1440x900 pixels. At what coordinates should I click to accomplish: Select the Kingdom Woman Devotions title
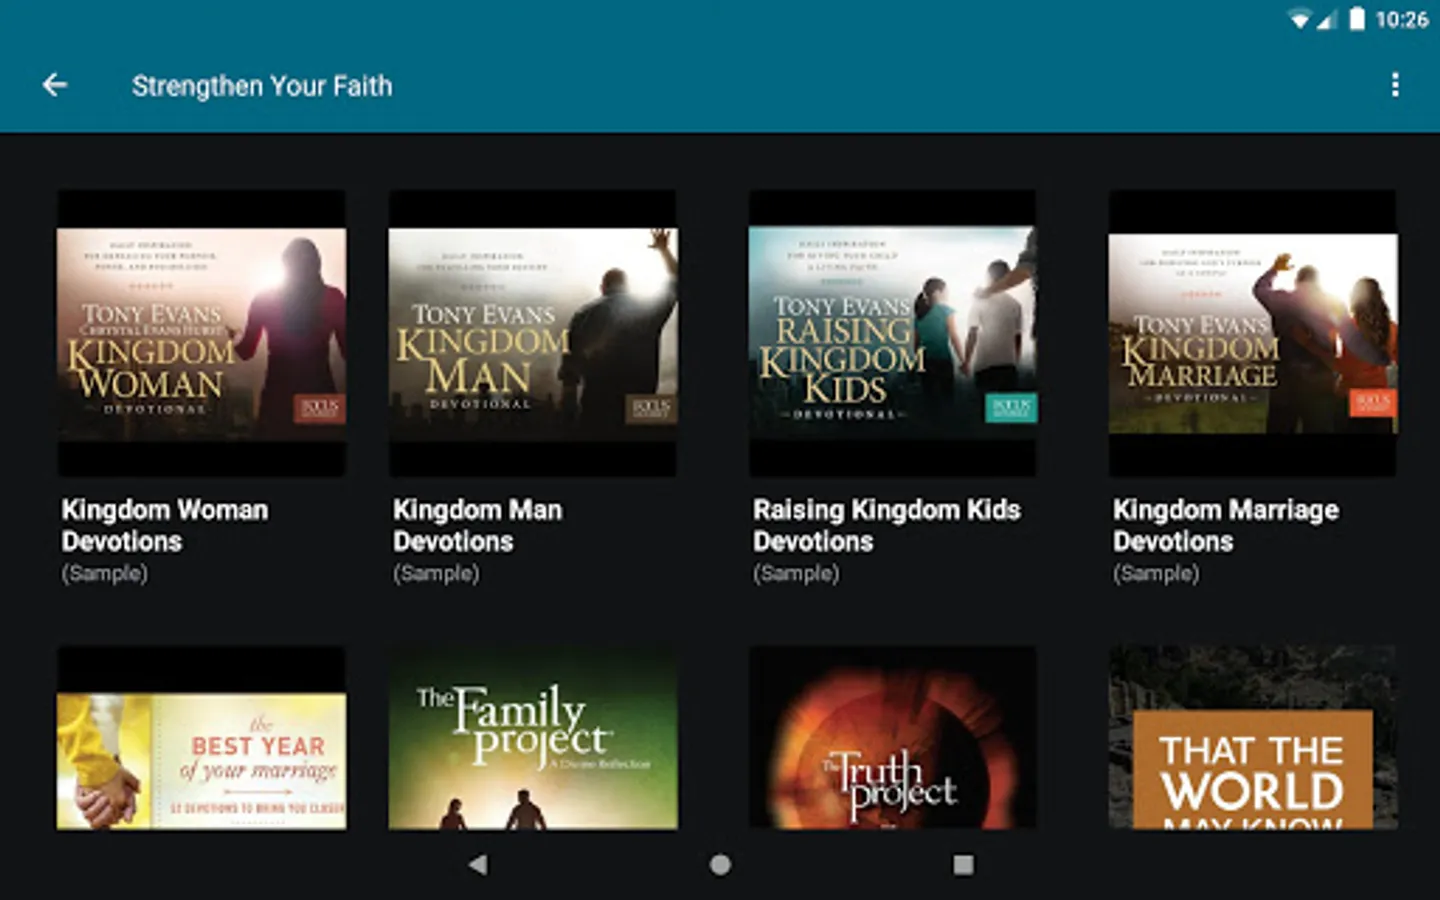point(165,525)
